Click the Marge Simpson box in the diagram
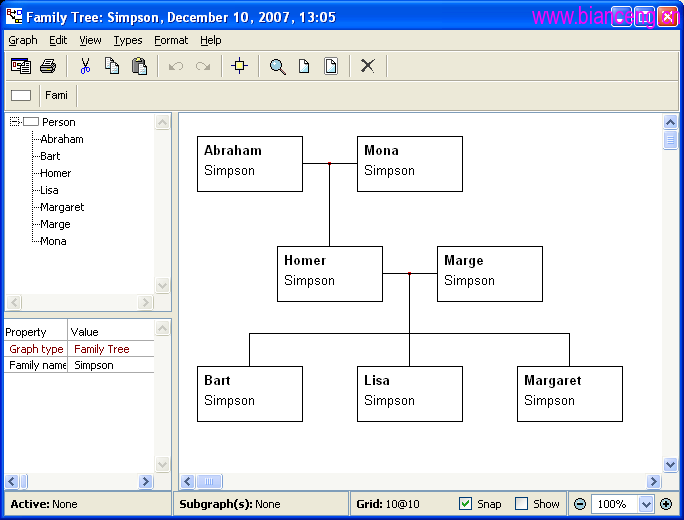 coord(490,274)
